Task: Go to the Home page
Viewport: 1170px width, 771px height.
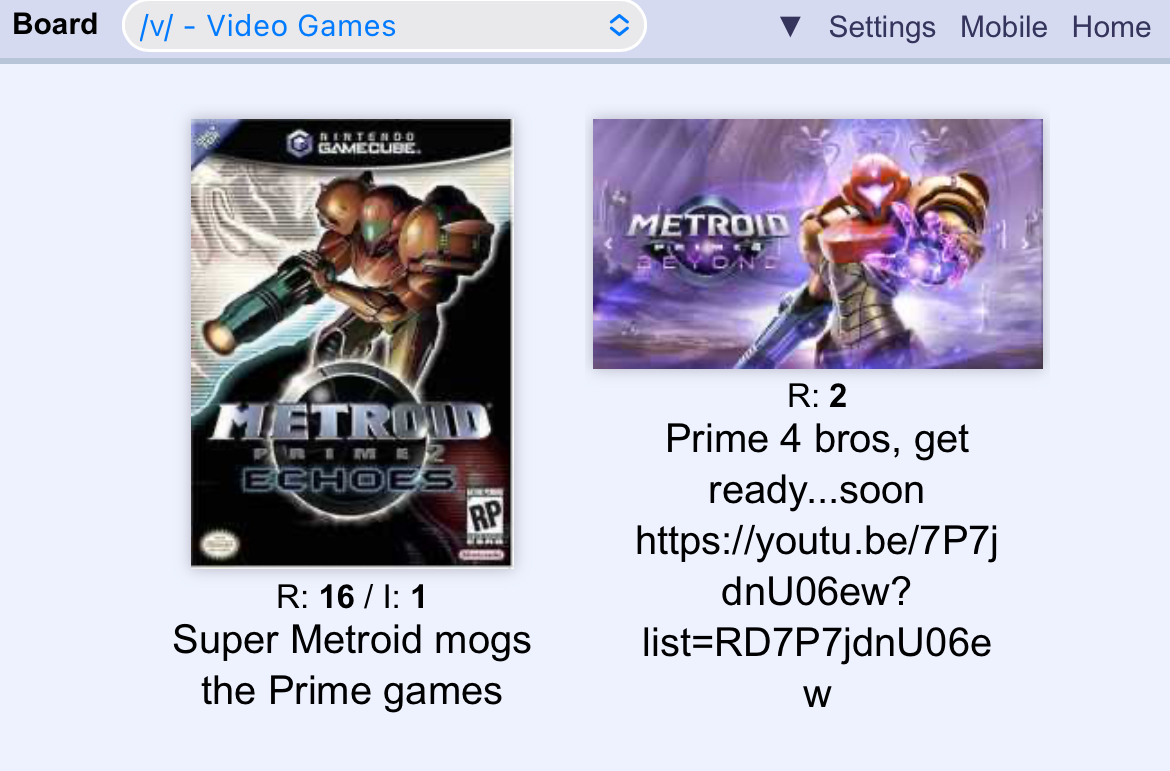Action: click(x=1111, y=27)
